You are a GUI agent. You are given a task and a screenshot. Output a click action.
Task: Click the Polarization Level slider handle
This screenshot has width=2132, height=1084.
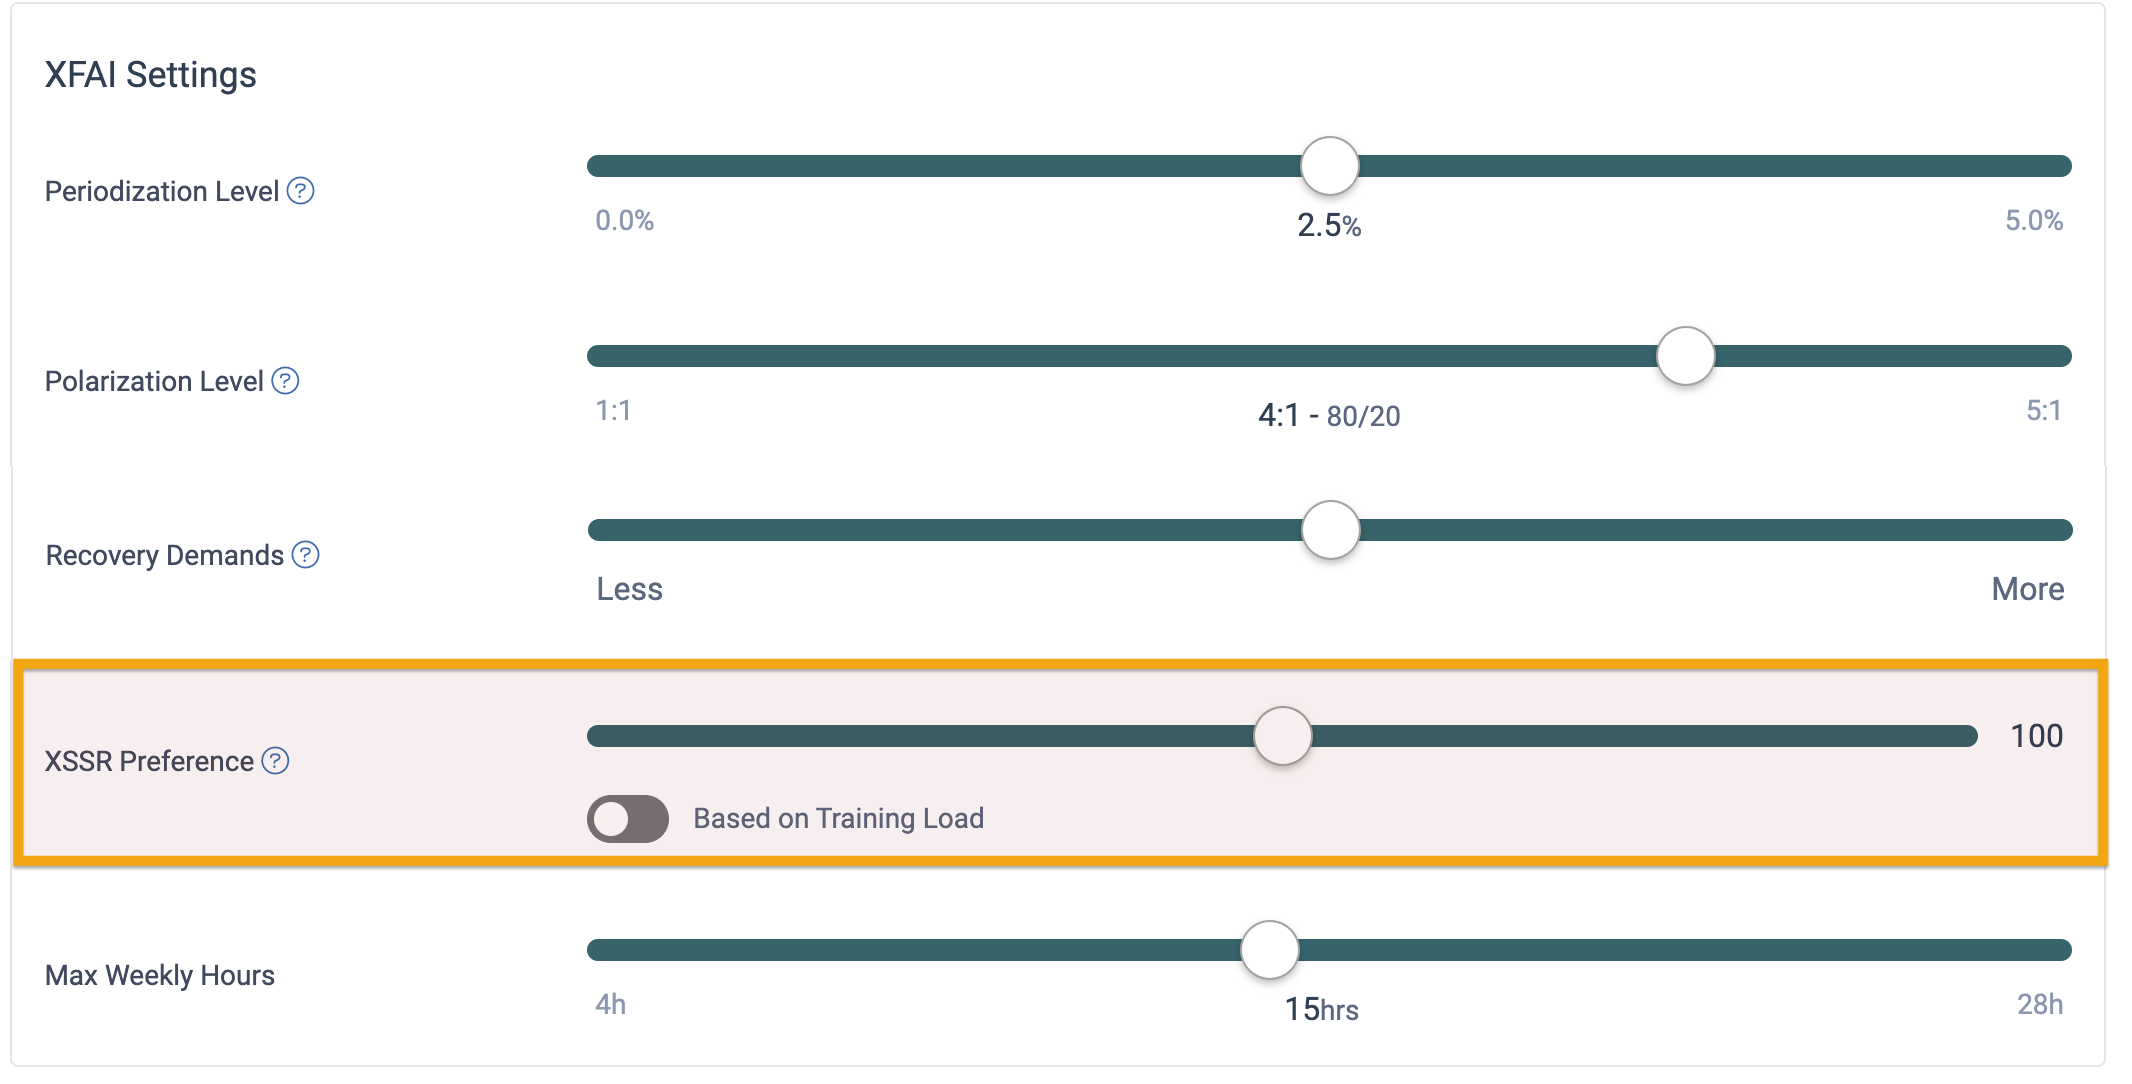click(1685, 356)
